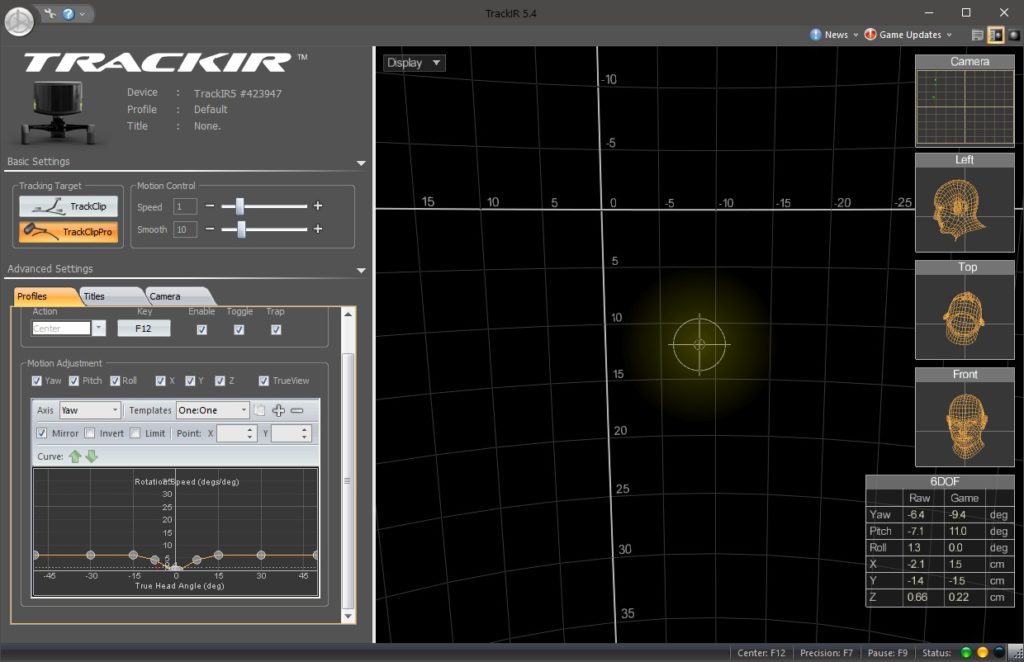Click the Left head view thumbnail

pos(965,203)
